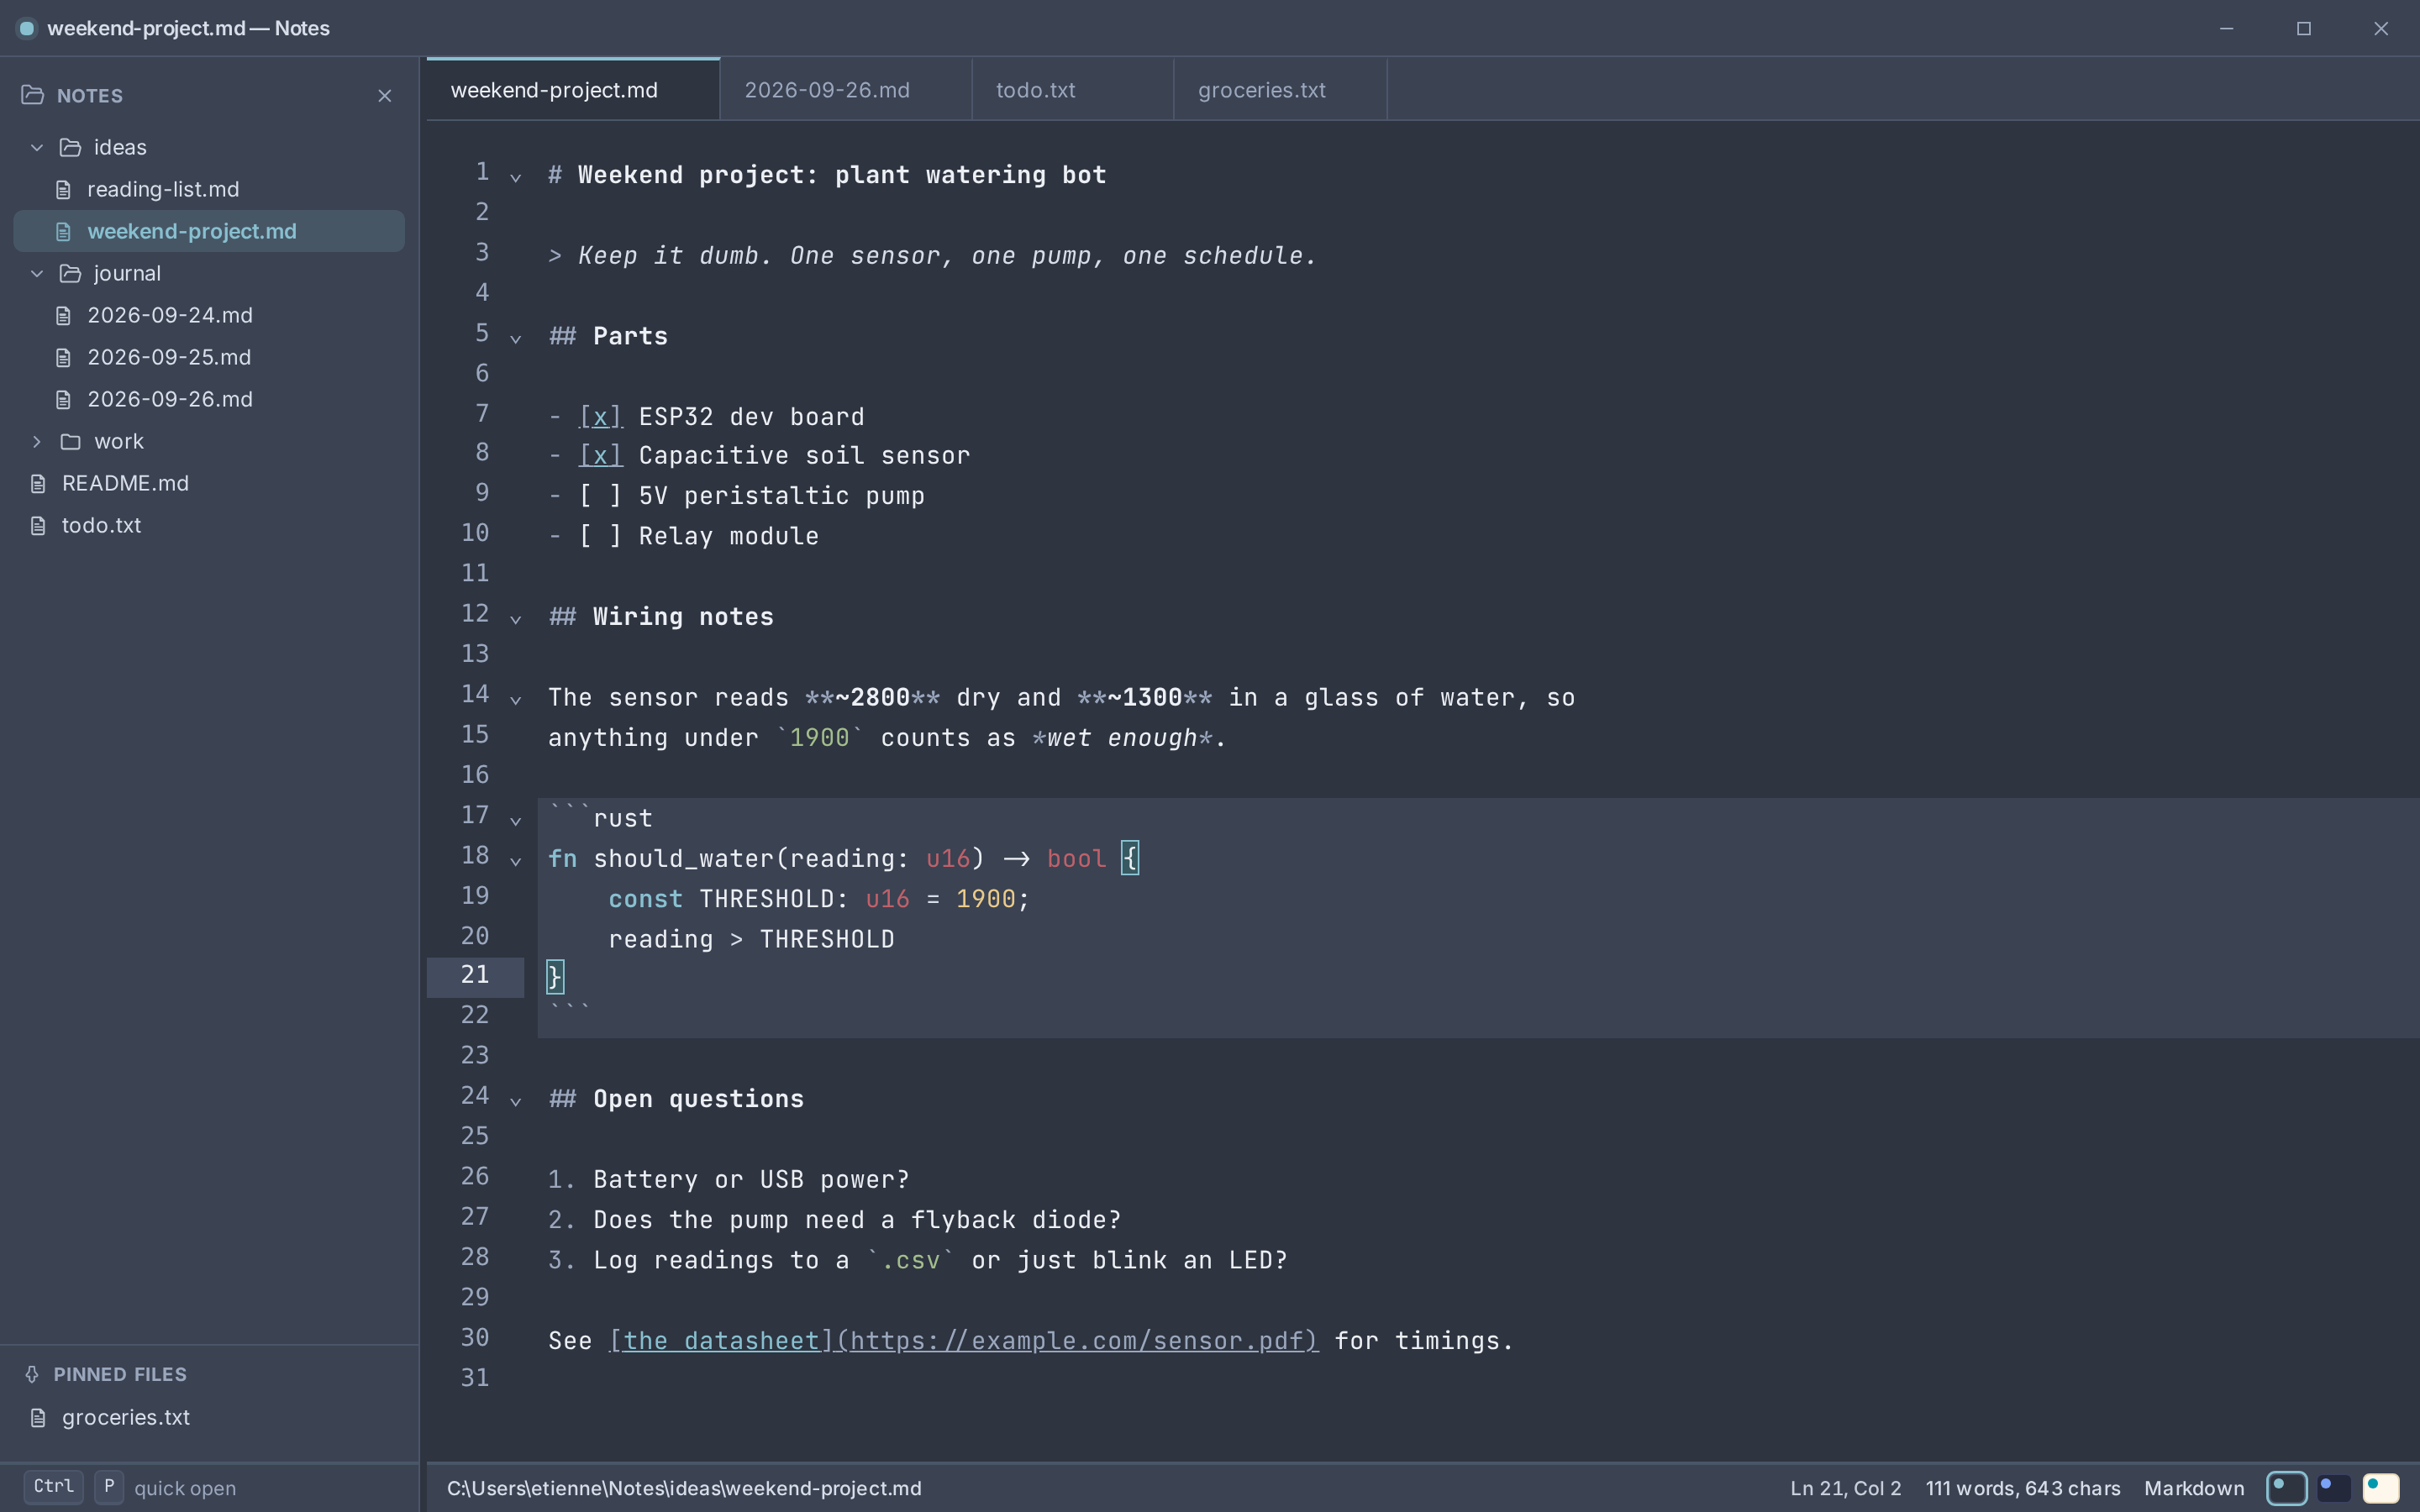Image resolution: width=2420 pixels, height=1512 pixels.
Task: Click the app dot icon in title bar
Action: 27,28
